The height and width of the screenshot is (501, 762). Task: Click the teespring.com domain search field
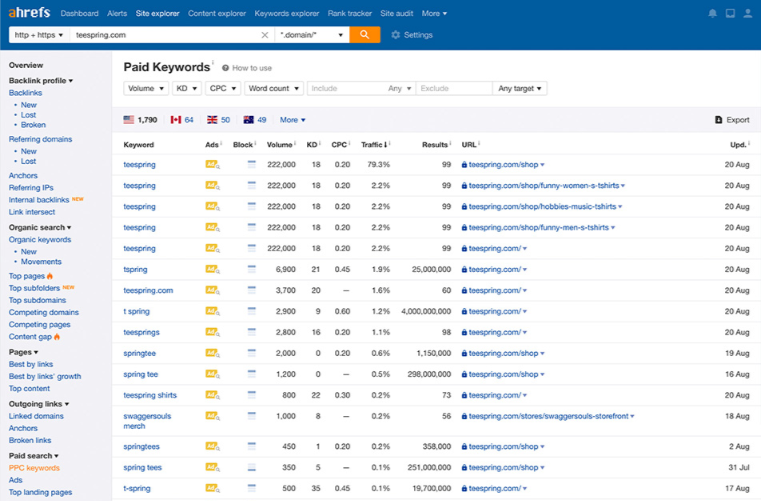(165, 35)
